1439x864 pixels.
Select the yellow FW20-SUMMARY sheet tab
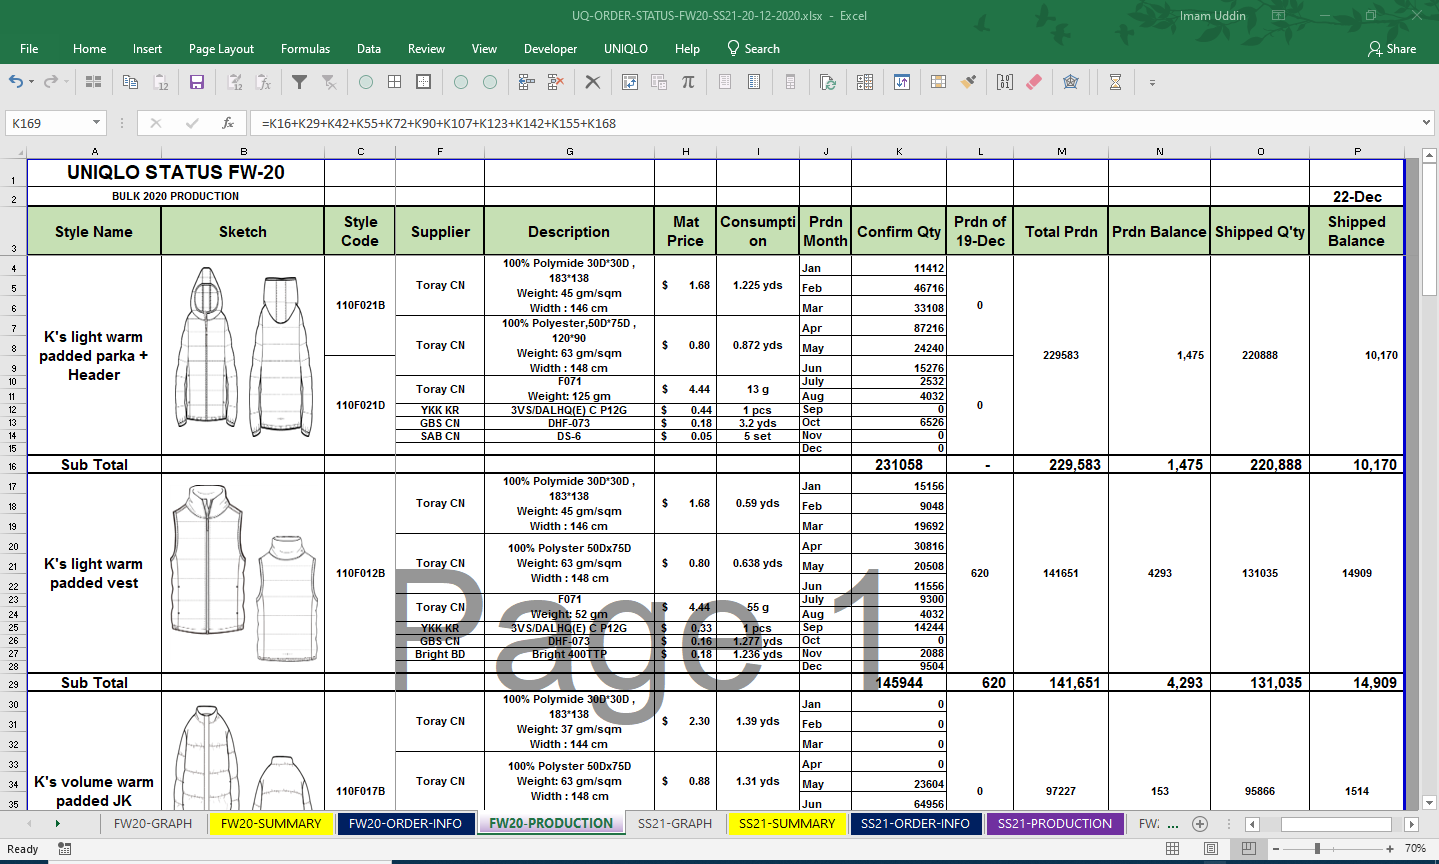(x=271, y=823)
